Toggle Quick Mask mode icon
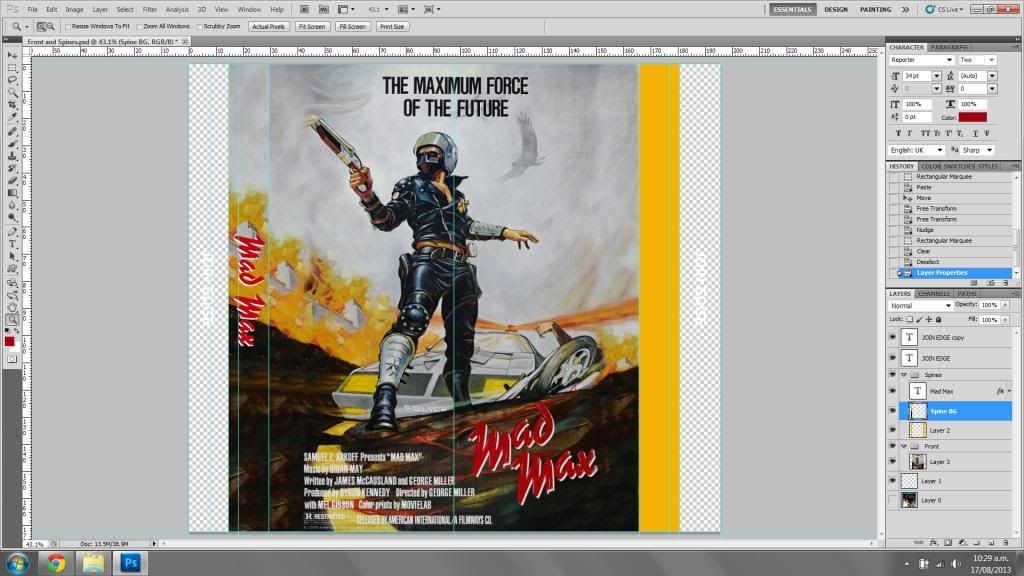 pos(12,359)
